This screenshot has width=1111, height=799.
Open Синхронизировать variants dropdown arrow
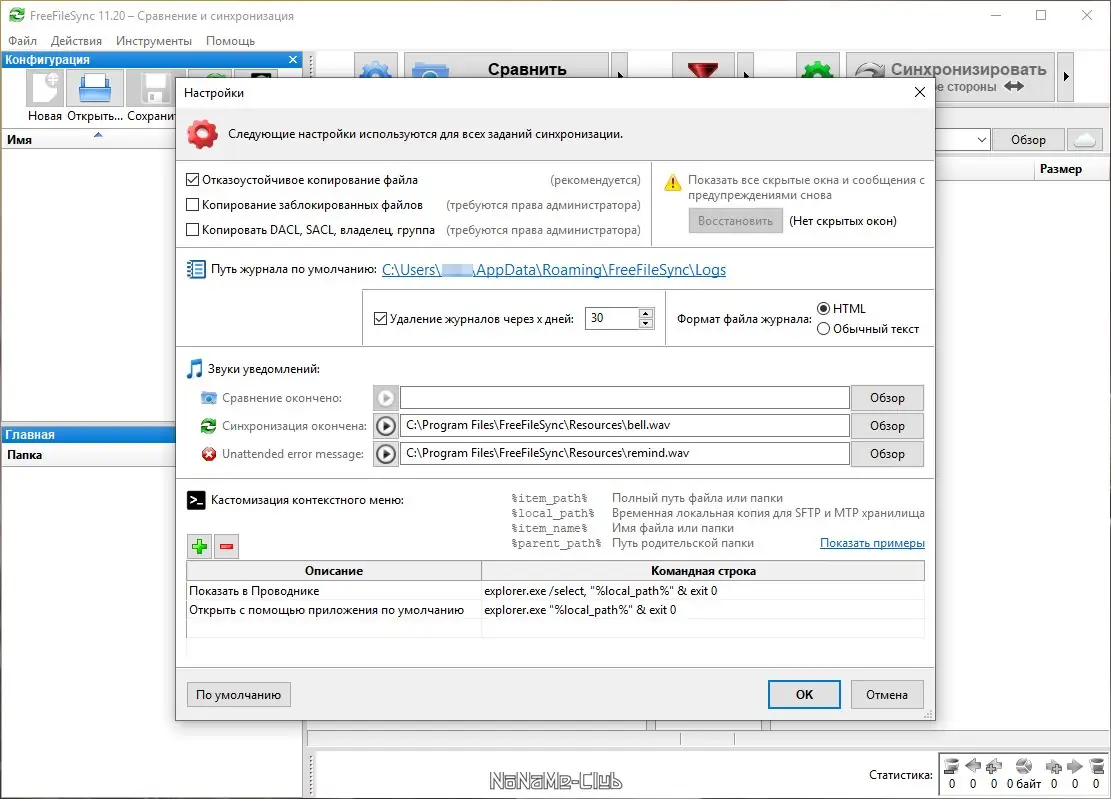(x=1066, y=76)
